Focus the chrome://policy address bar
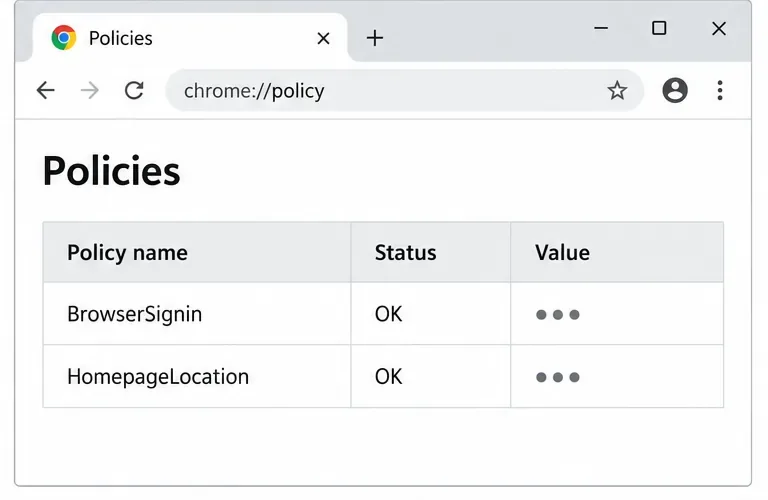The image size is (768, 500). click(404, 91)
